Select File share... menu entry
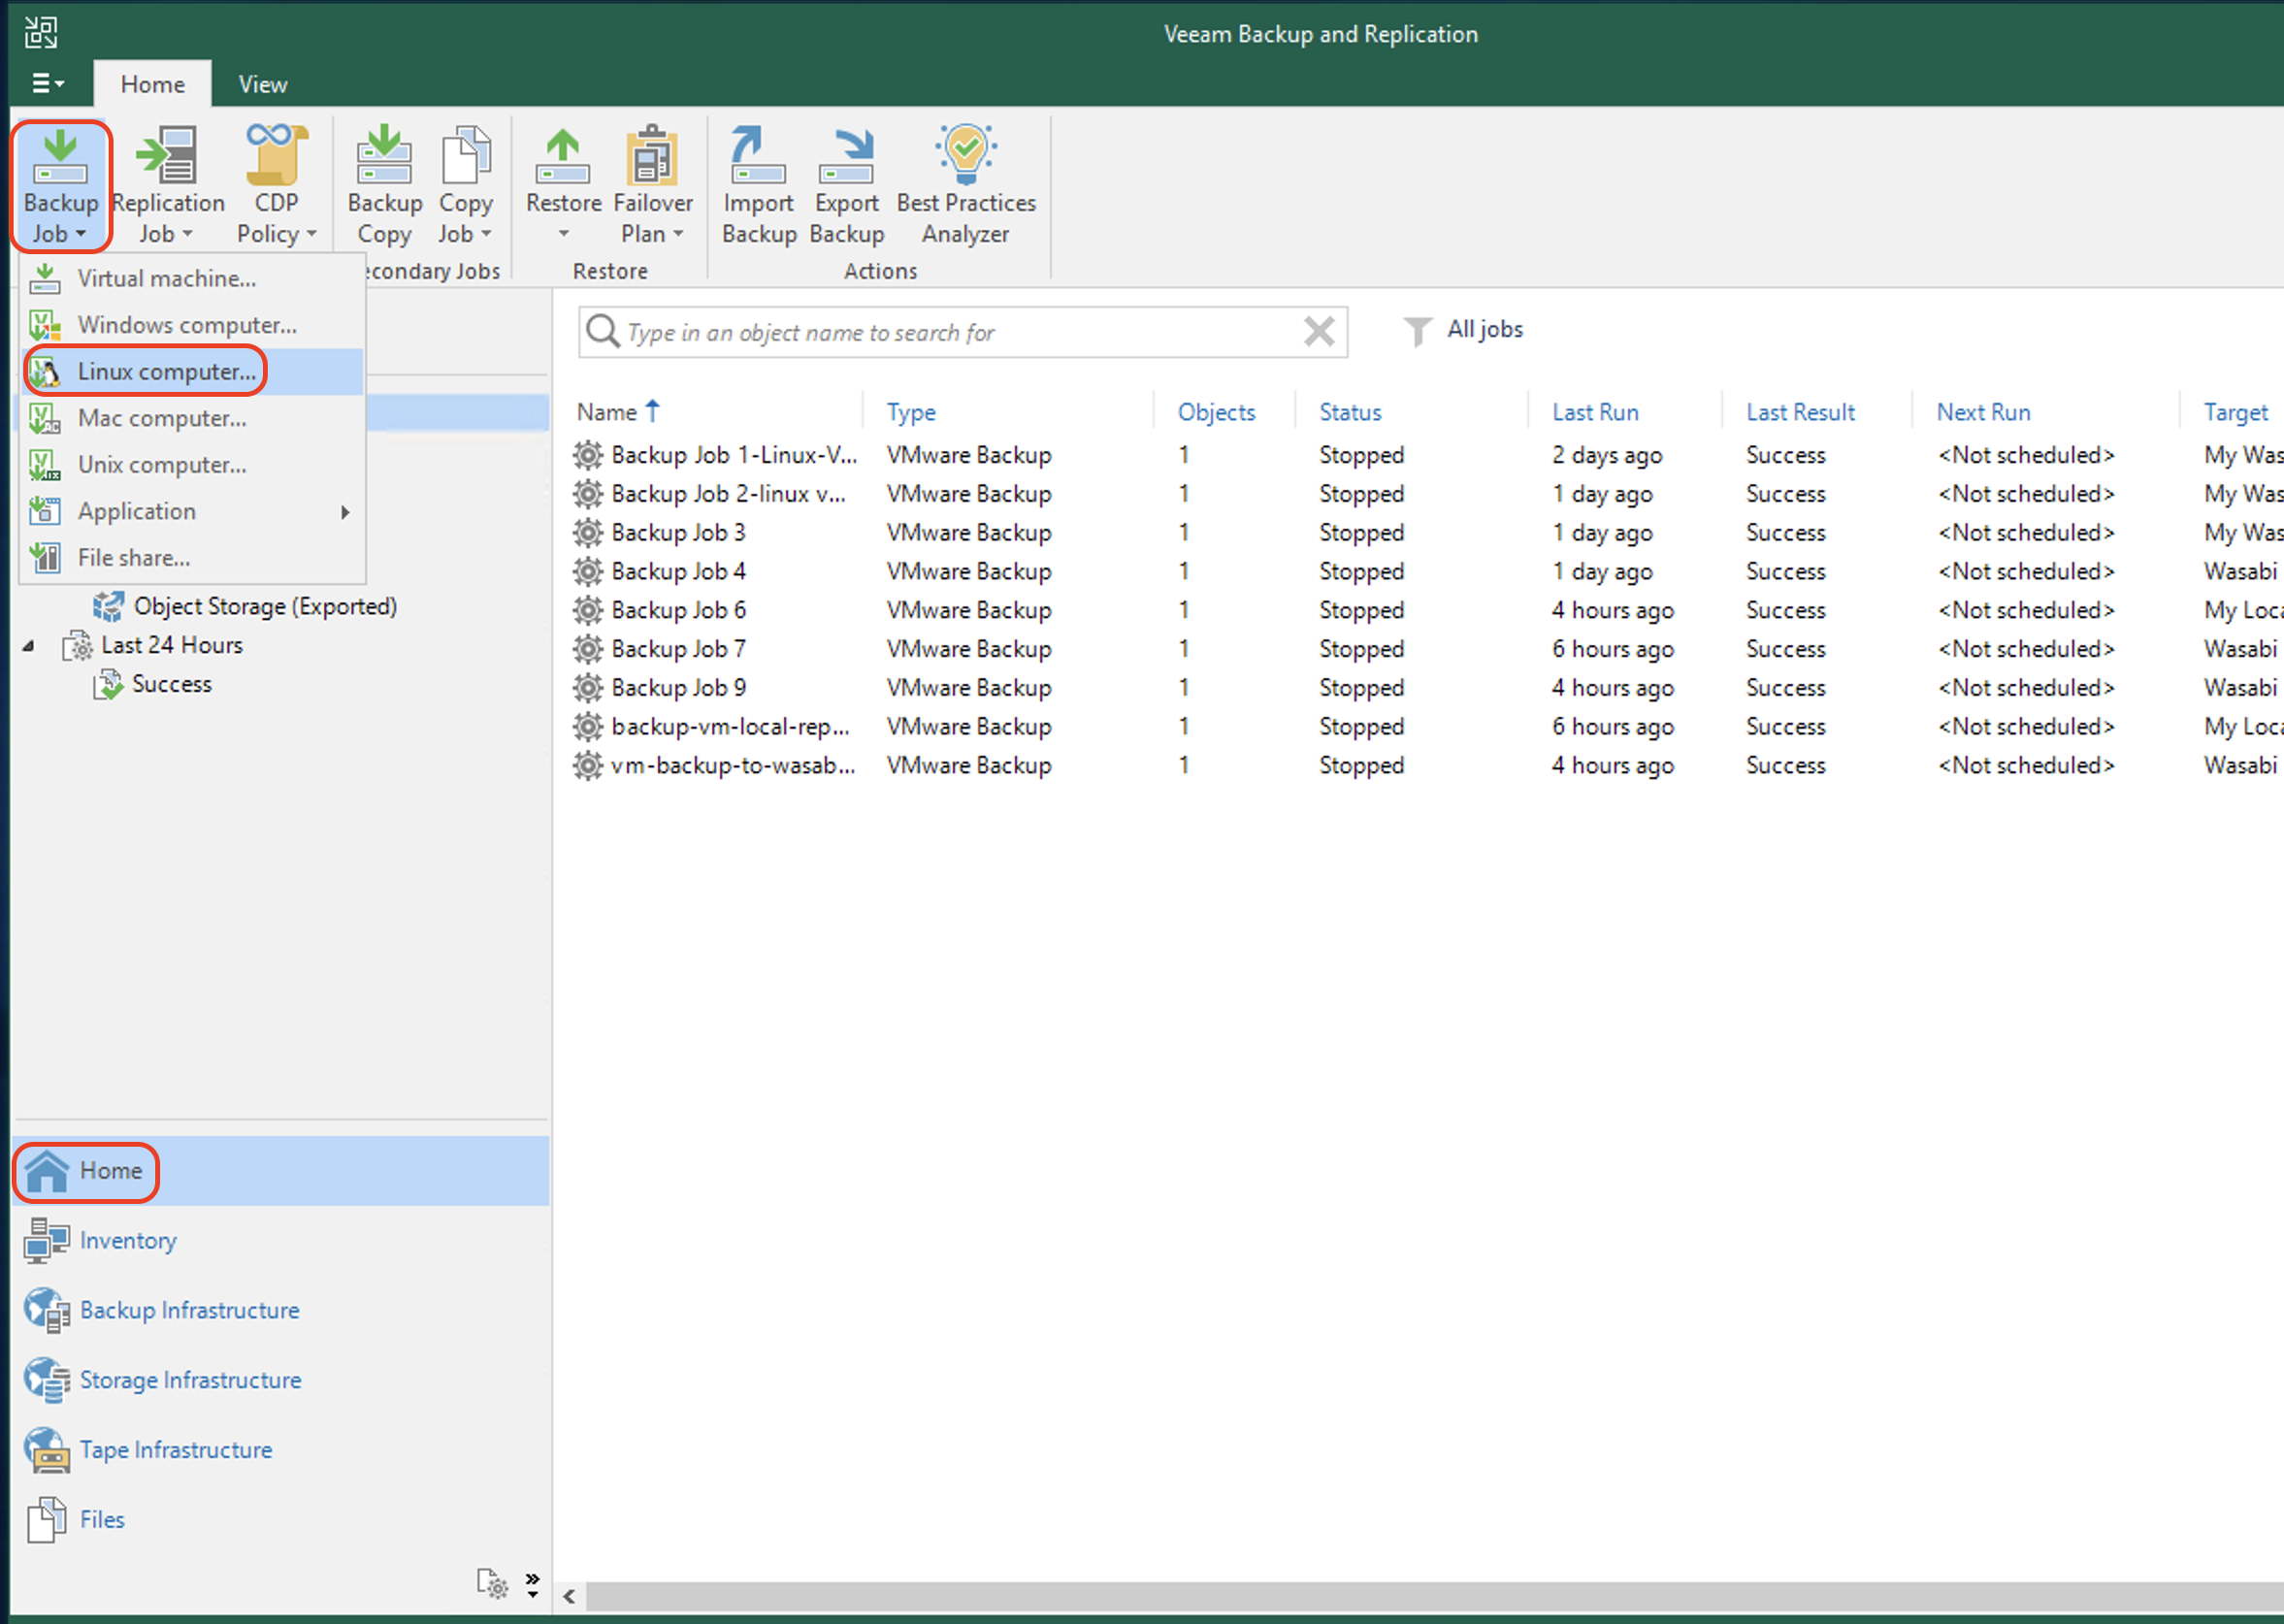The image size is (2284, 1624). click(x=192, y=557)
